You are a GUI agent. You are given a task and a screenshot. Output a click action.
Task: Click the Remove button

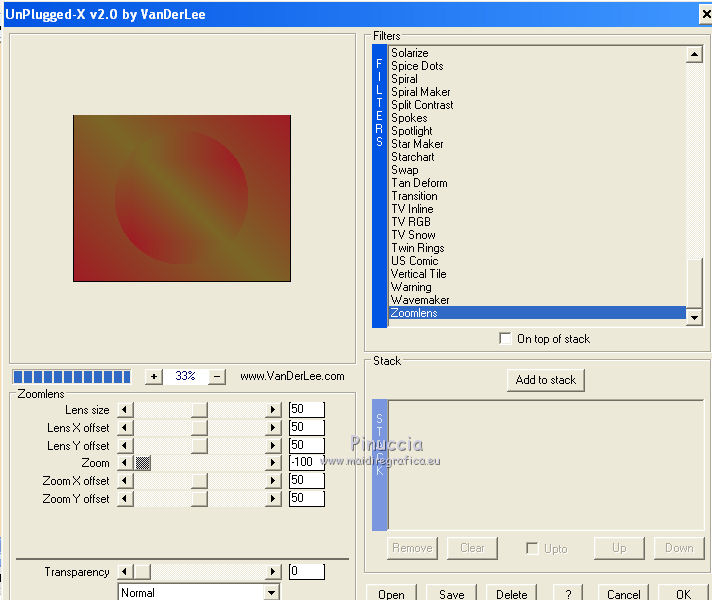(x=412, y=548)
